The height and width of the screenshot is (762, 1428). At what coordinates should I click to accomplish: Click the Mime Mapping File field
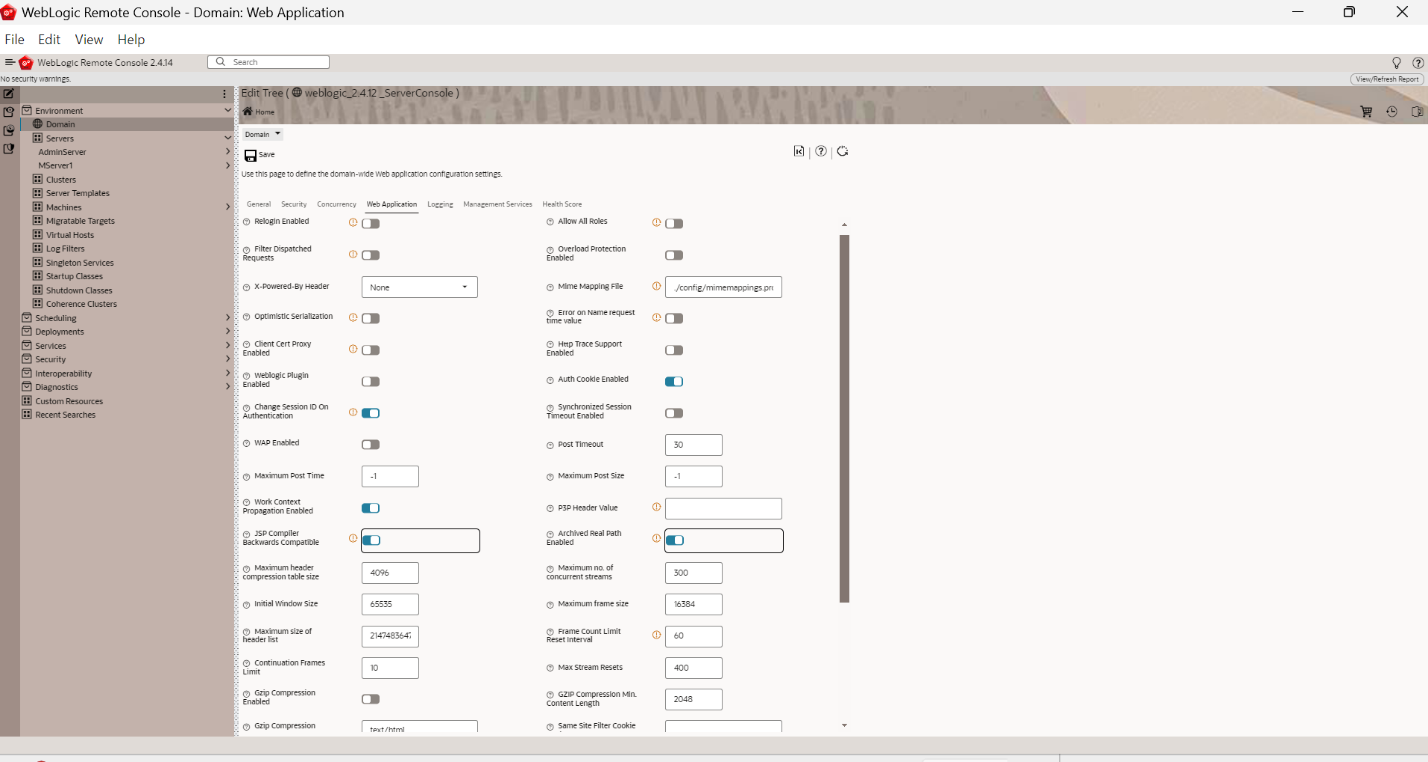click(x=723, y=287)
